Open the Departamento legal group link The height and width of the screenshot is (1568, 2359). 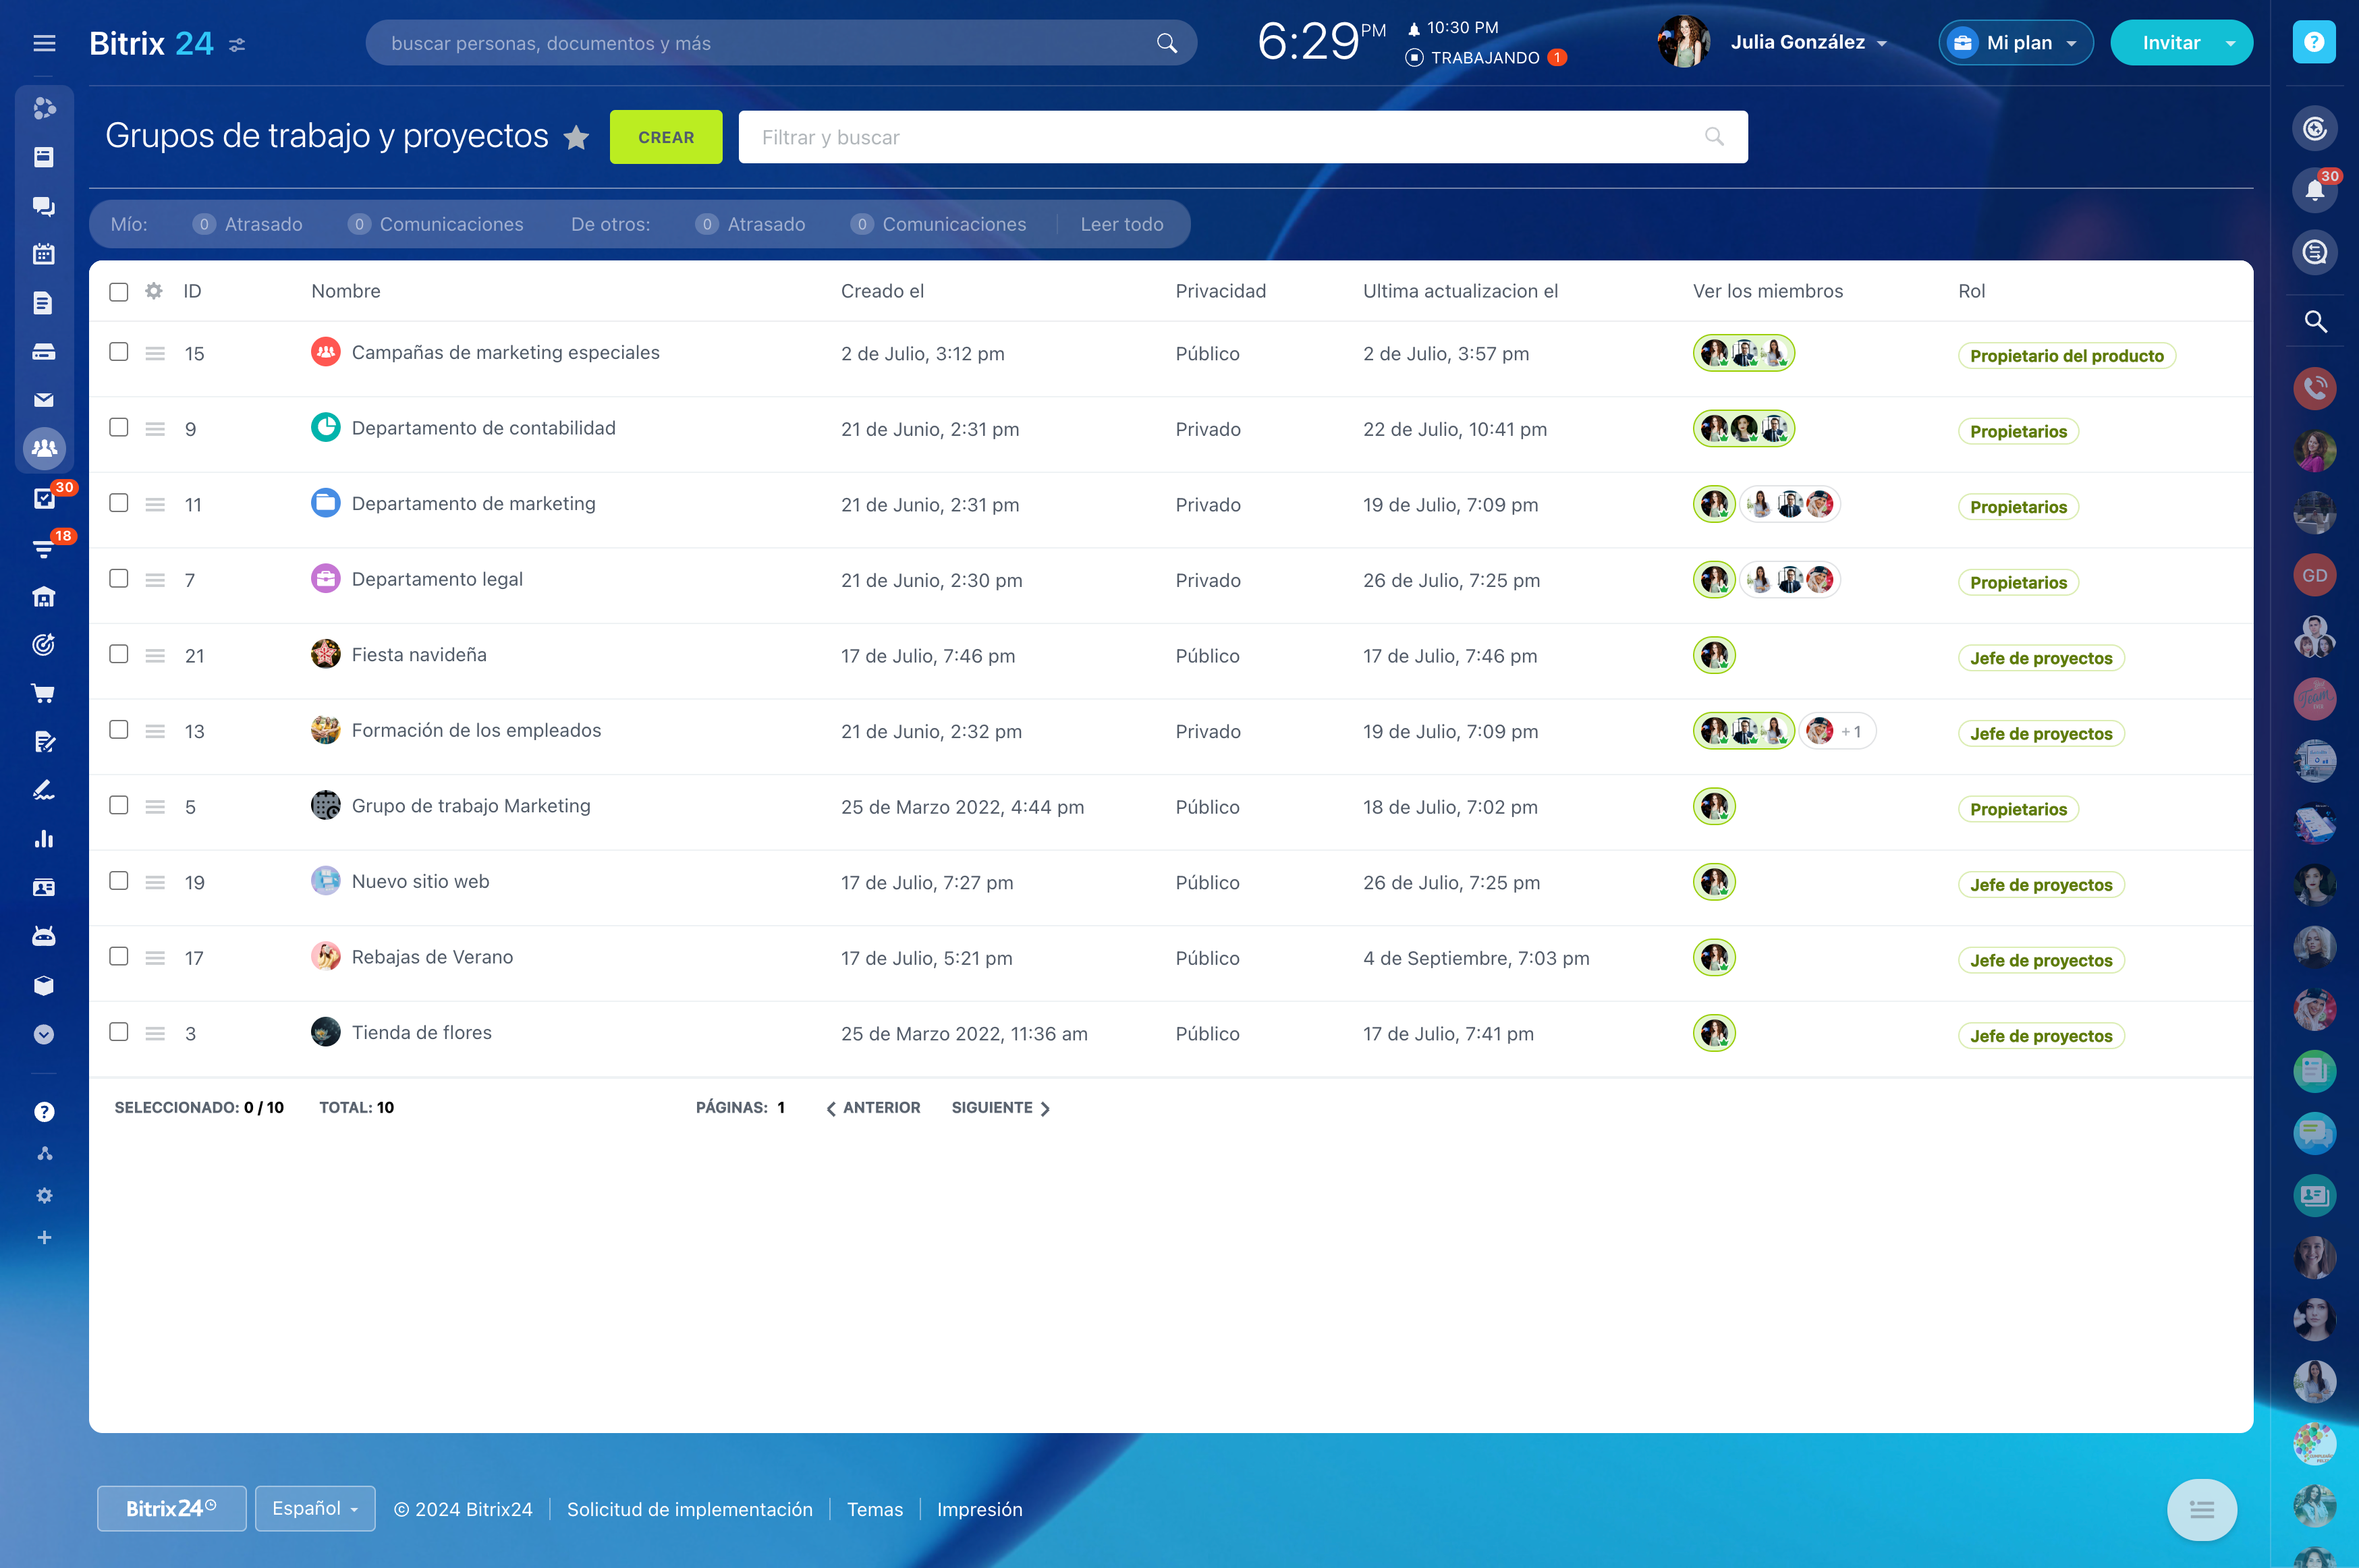tap(437, 579)
